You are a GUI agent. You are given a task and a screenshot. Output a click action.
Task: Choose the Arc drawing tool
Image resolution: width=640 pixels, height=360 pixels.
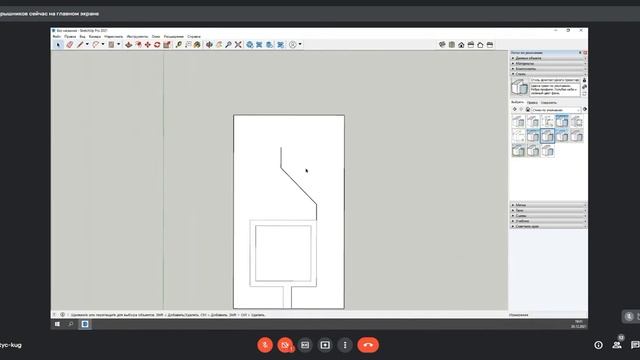click(x=96, y=44)
